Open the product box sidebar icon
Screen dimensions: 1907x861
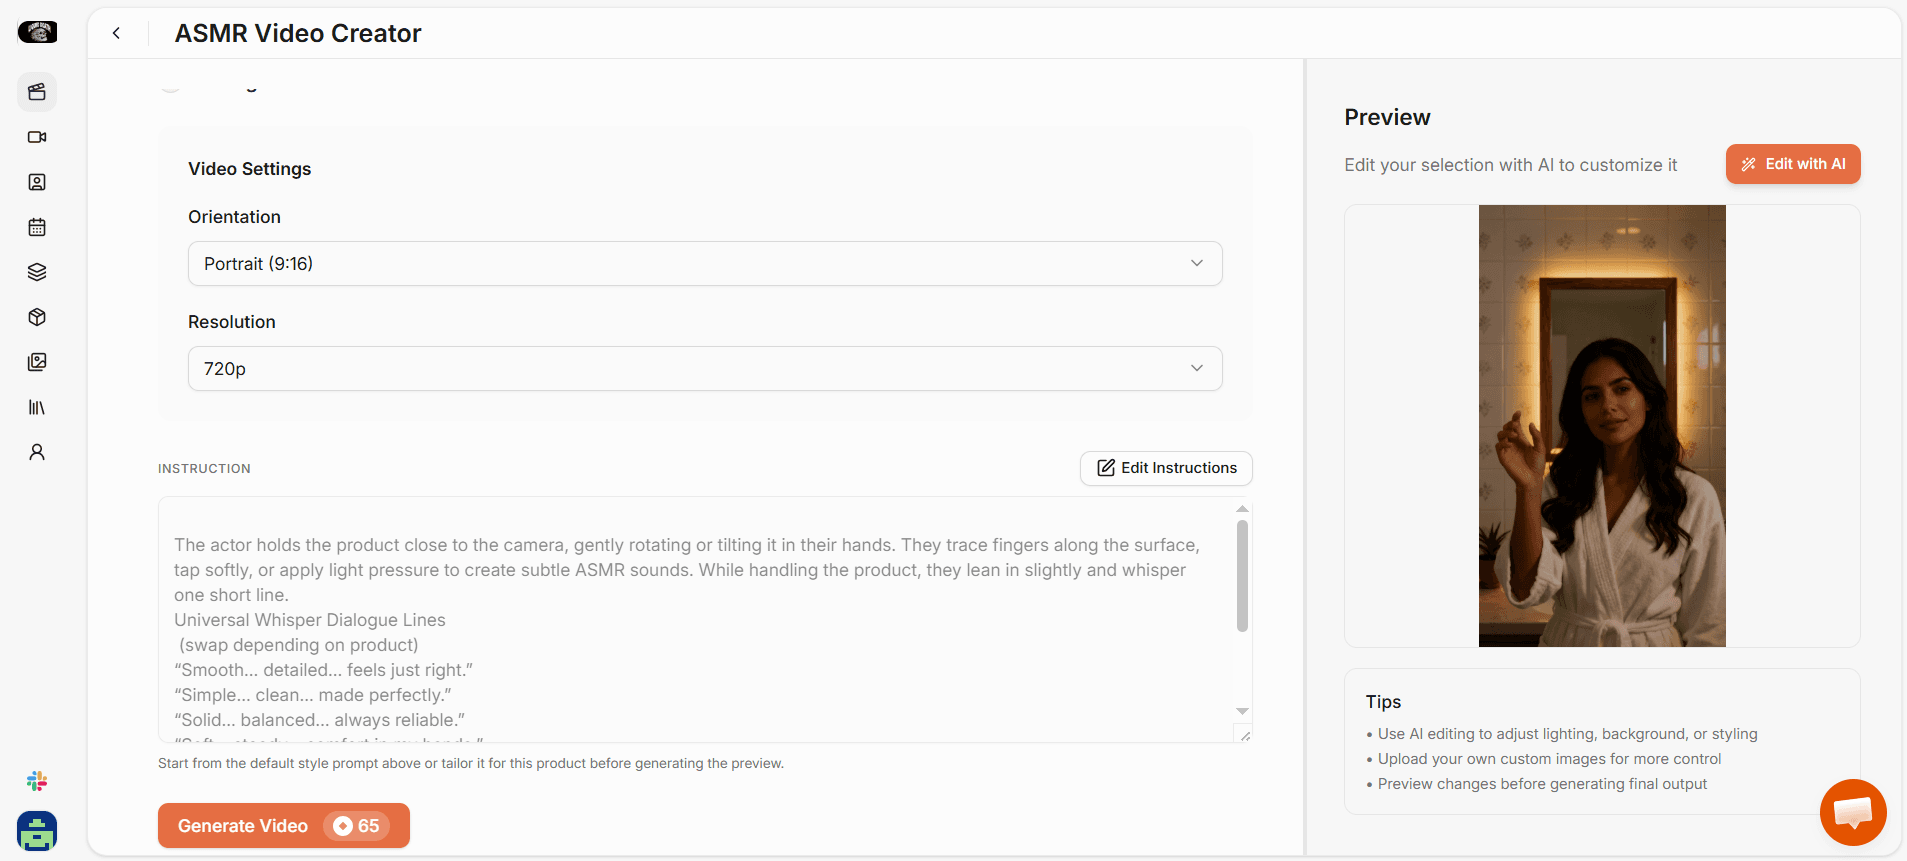[x=37, y=317]
